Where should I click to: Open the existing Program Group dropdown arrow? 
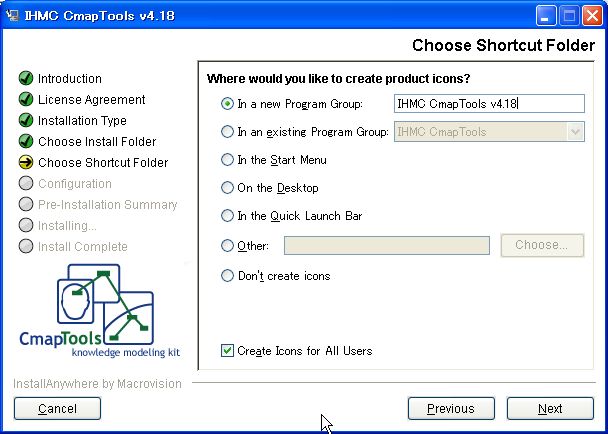[576, 131]
